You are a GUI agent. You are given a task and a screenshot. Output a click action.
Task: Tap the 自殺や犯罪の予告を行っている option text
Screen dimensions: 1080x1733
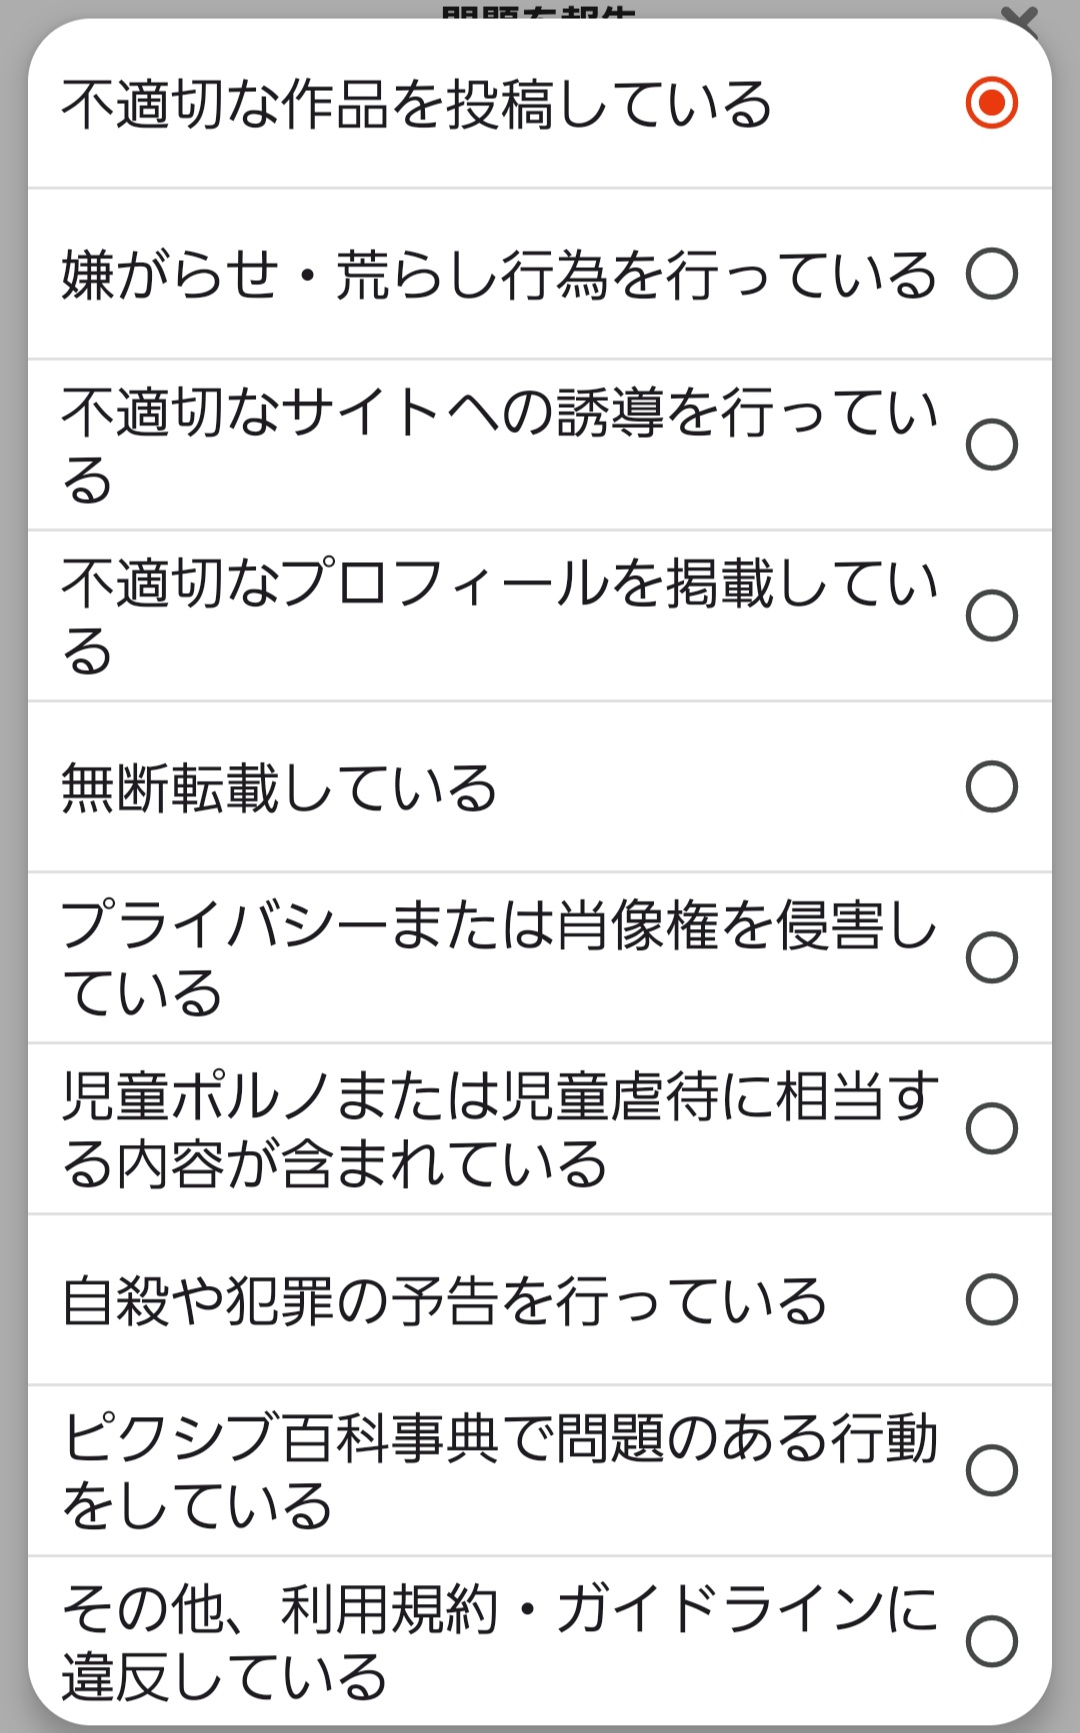(444, 1300)
